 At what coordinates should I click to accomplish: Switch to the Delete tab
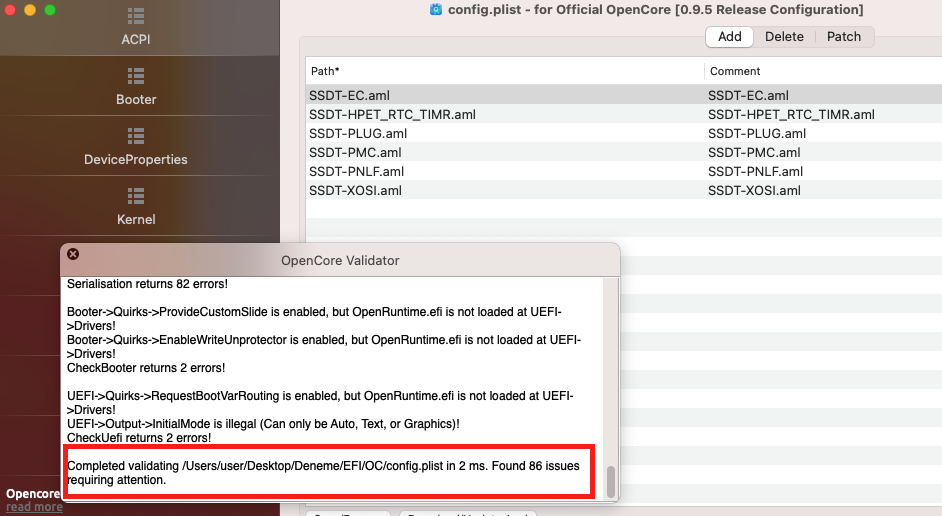(x=784, y=36)
